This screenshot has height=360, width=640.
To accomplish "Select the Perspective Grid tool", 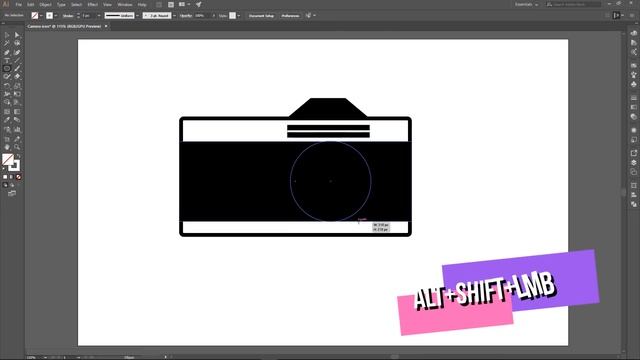I will point(17,102).
